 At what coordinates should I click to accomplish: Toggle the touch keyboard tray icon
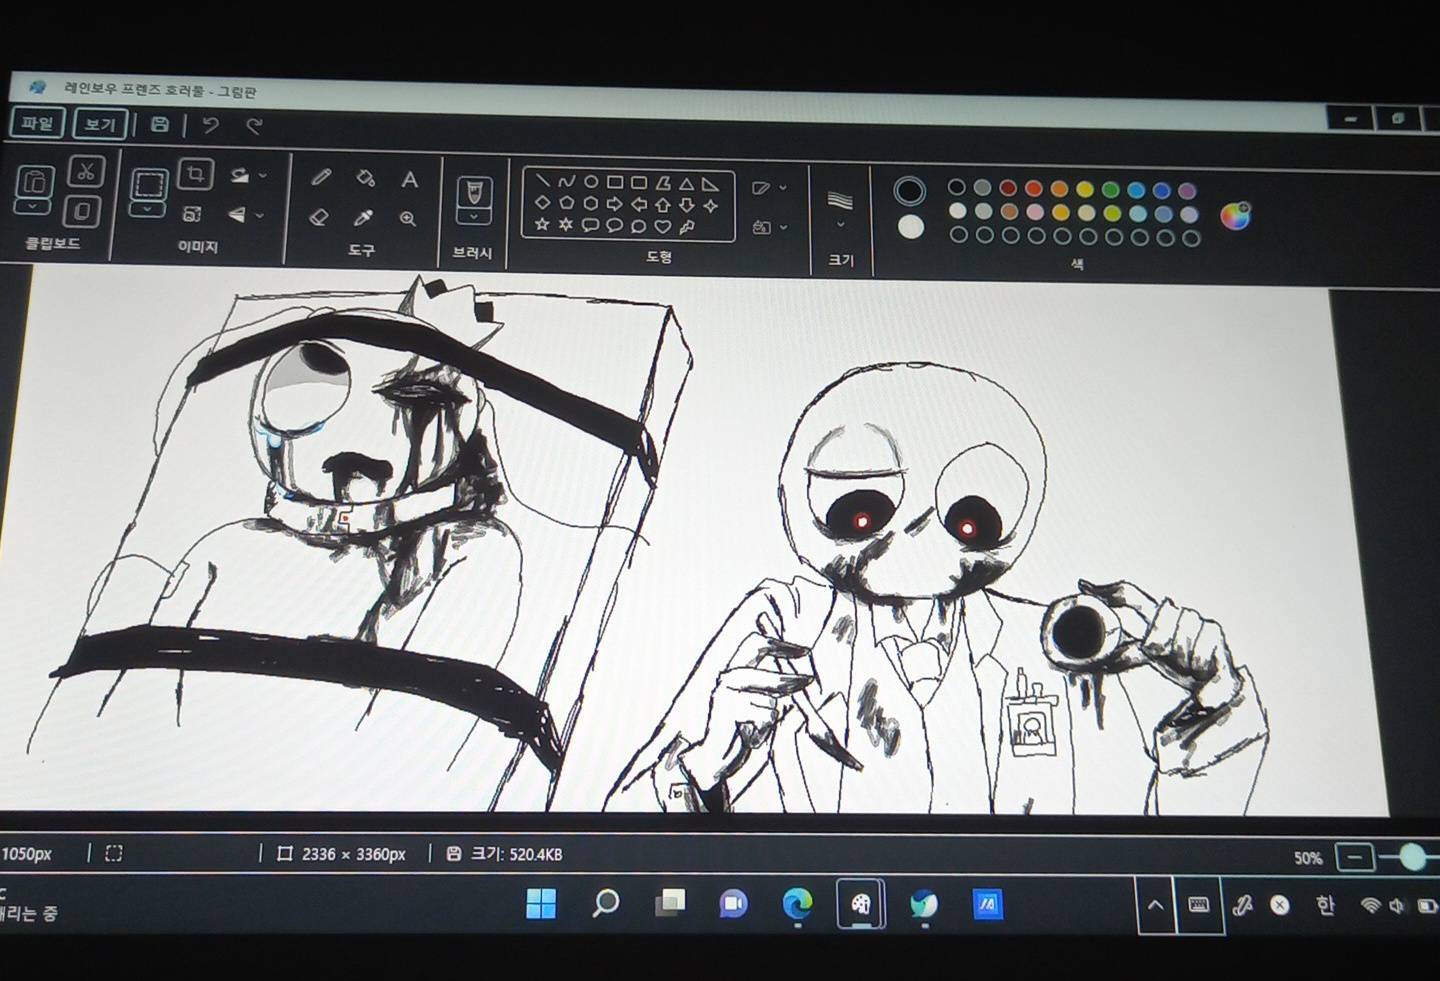[x=1198, y=904]
